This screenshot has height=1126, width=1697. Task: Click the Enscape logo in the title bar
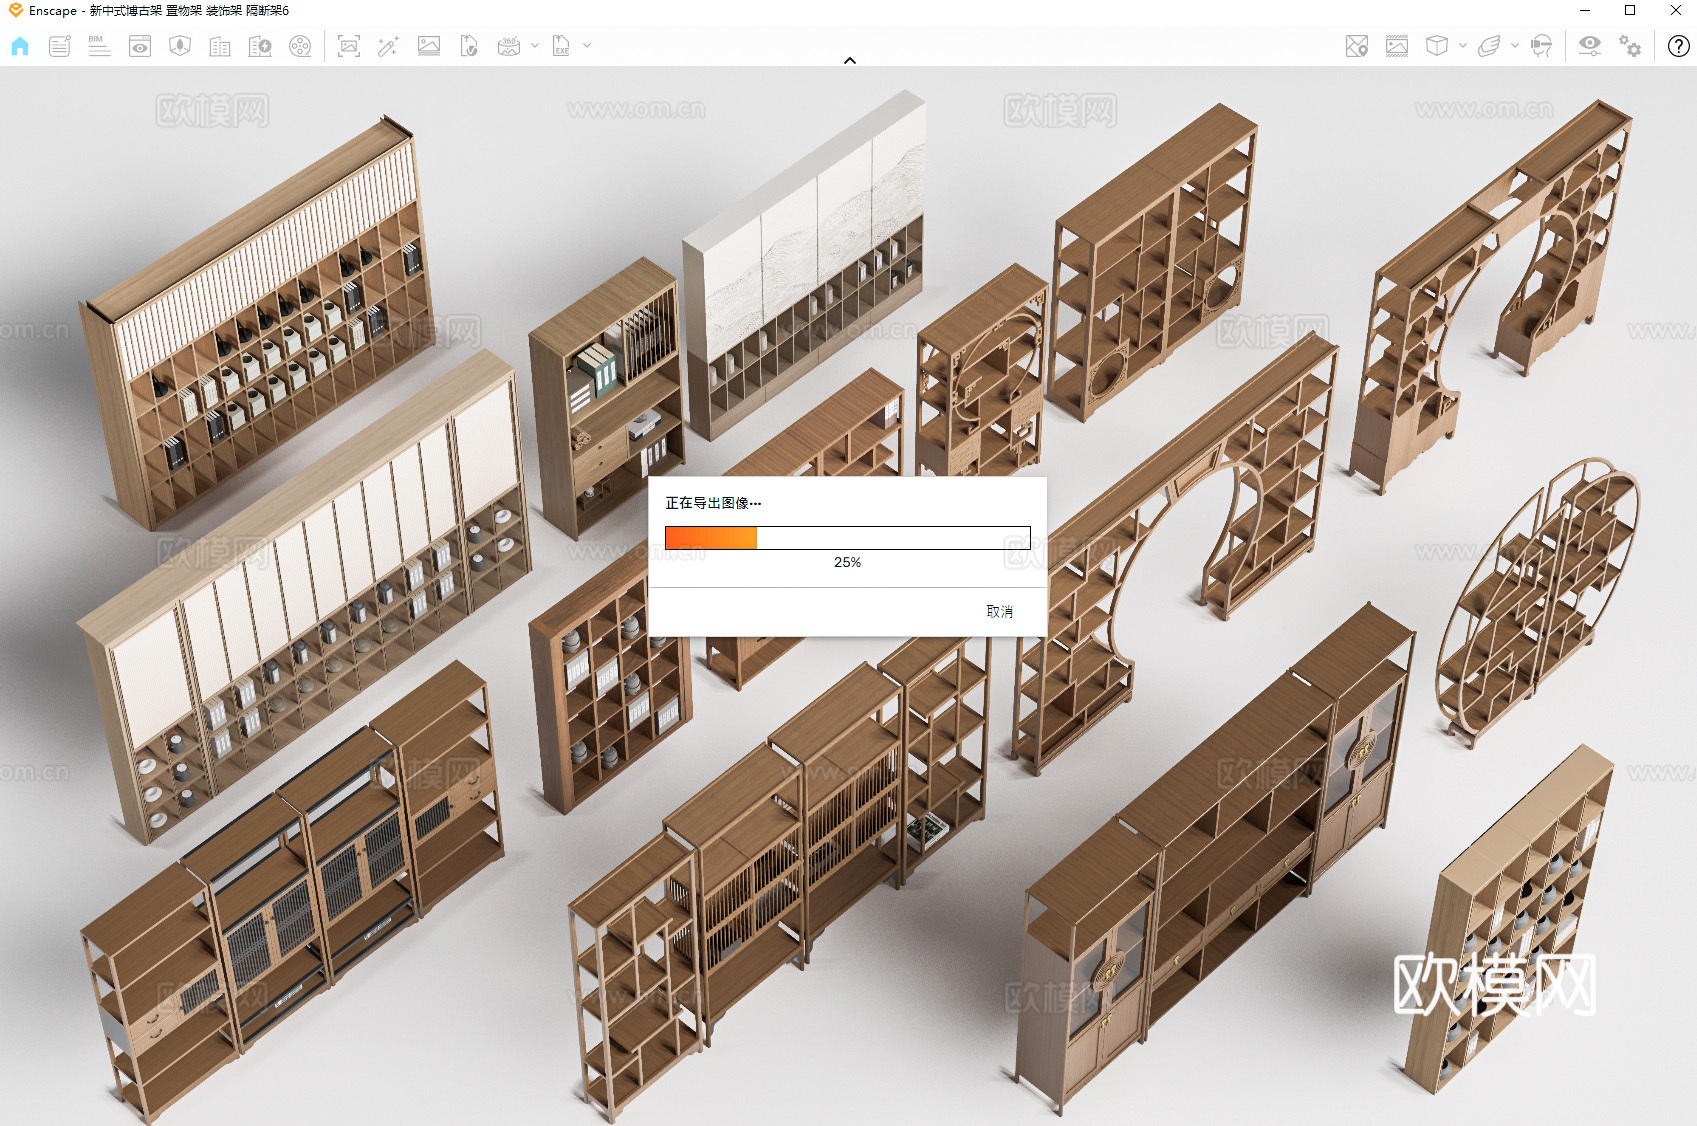15,10
